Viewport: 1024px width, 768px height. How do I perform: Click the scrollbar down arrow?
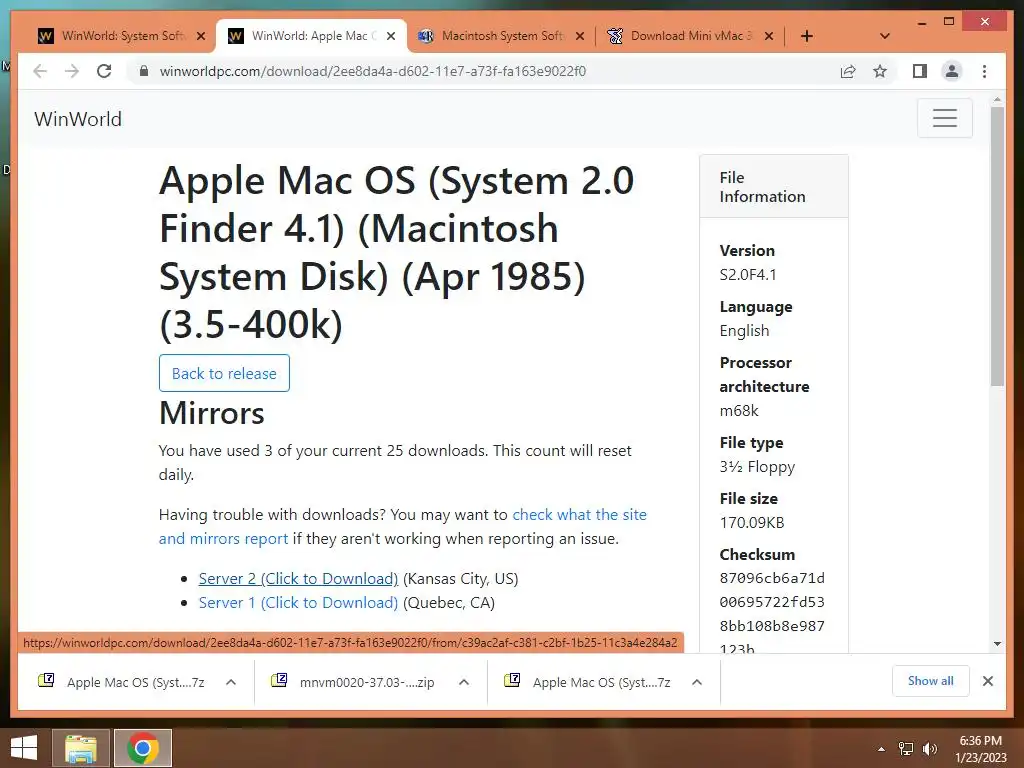[997, 644]
